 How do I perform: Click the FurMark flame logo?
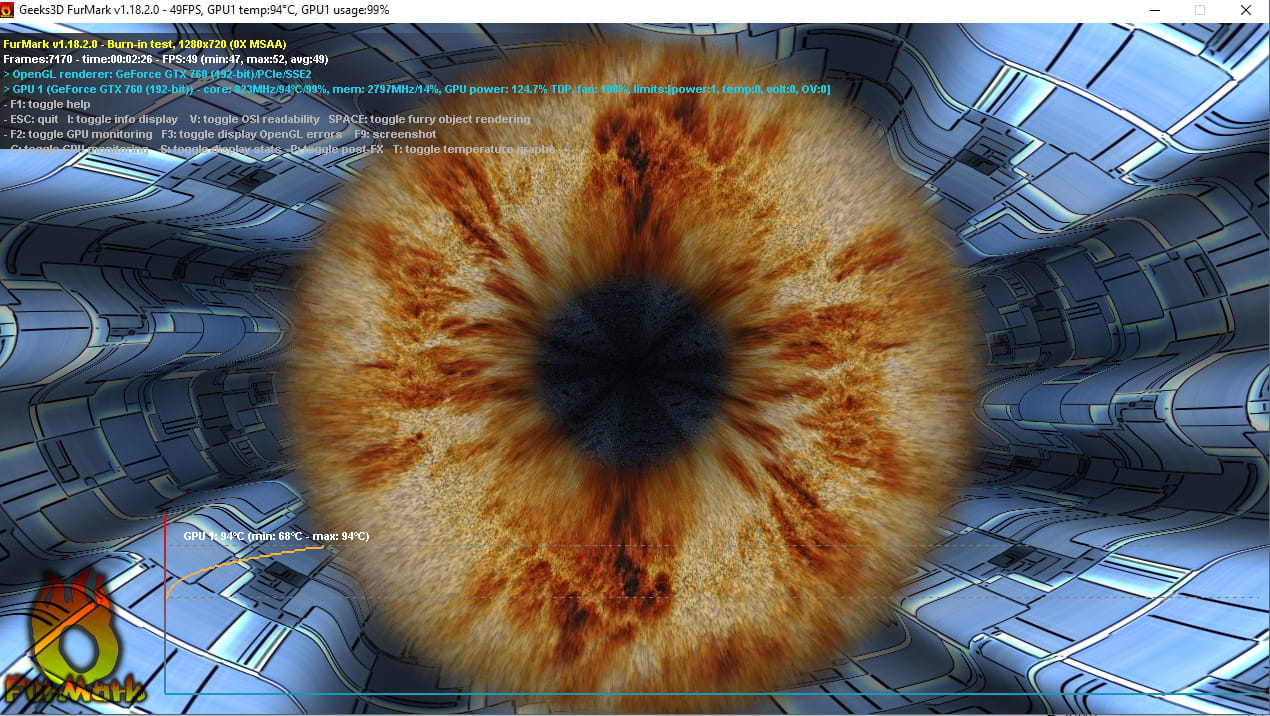[x=73, y=638]
